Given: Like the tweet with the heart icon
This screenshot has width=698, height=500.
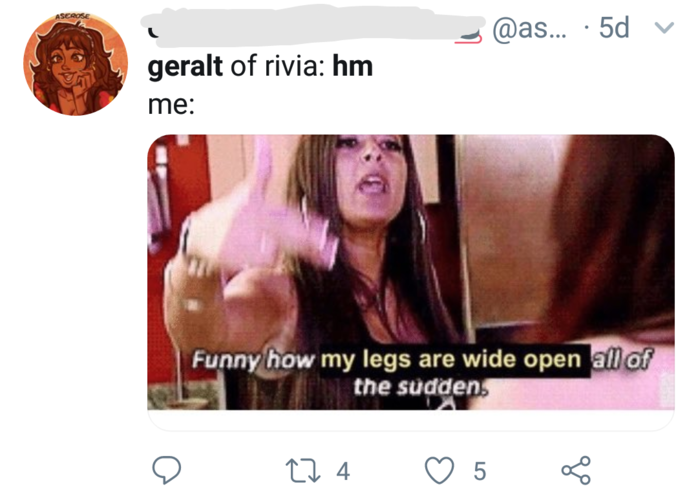Looking at the screenshot, I should [x=440, y=471].
